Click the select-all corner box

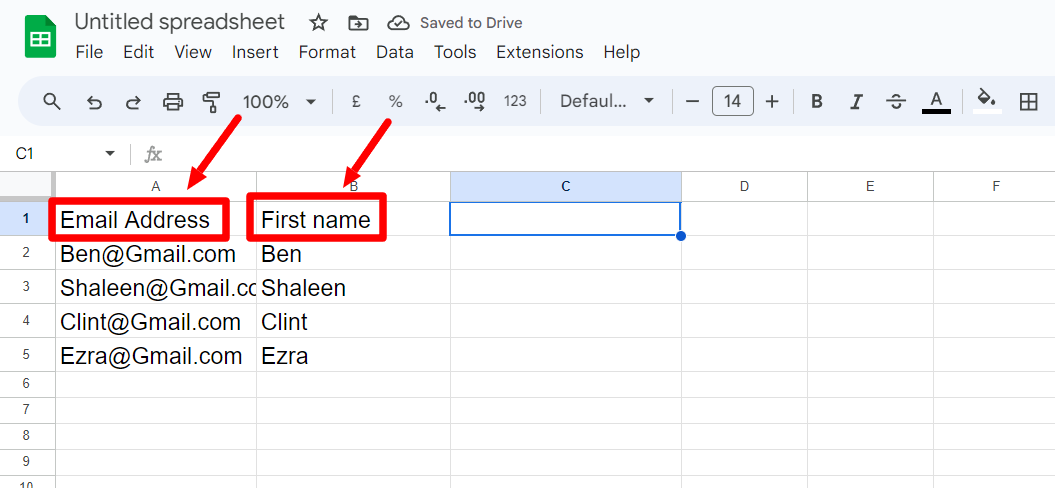27,186
